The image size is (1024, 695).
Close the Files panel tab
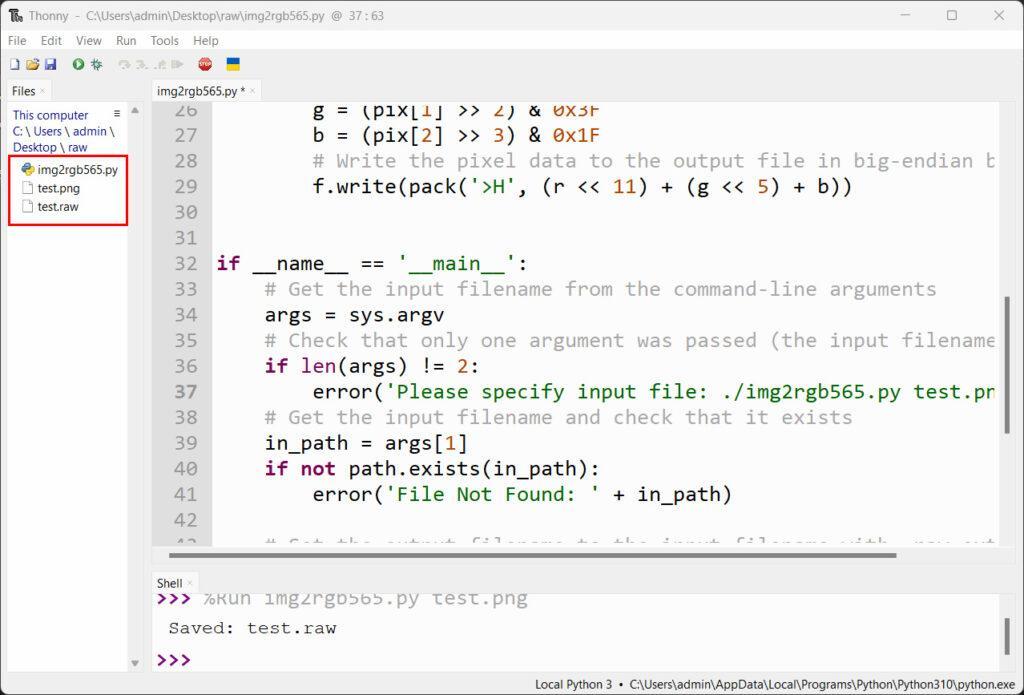[x=42, y=91]
